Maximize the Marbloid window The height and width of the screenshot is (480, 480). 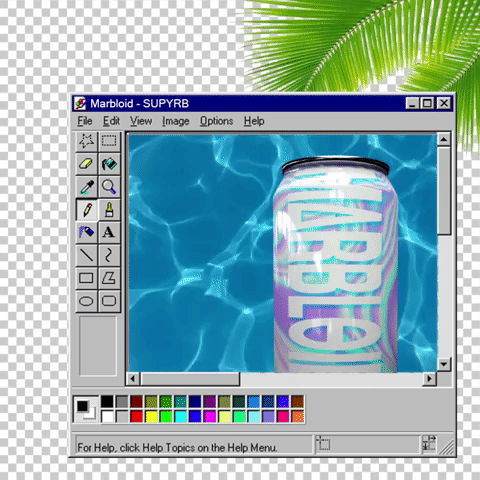[x=427, y=104]
